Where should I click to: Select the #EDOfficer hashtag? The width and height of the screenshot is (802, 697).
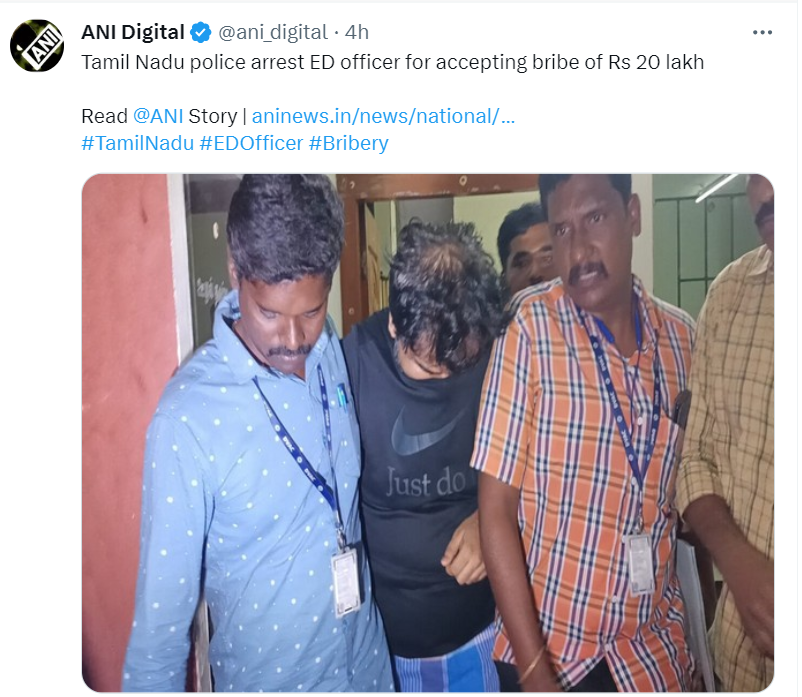(251, 143)
